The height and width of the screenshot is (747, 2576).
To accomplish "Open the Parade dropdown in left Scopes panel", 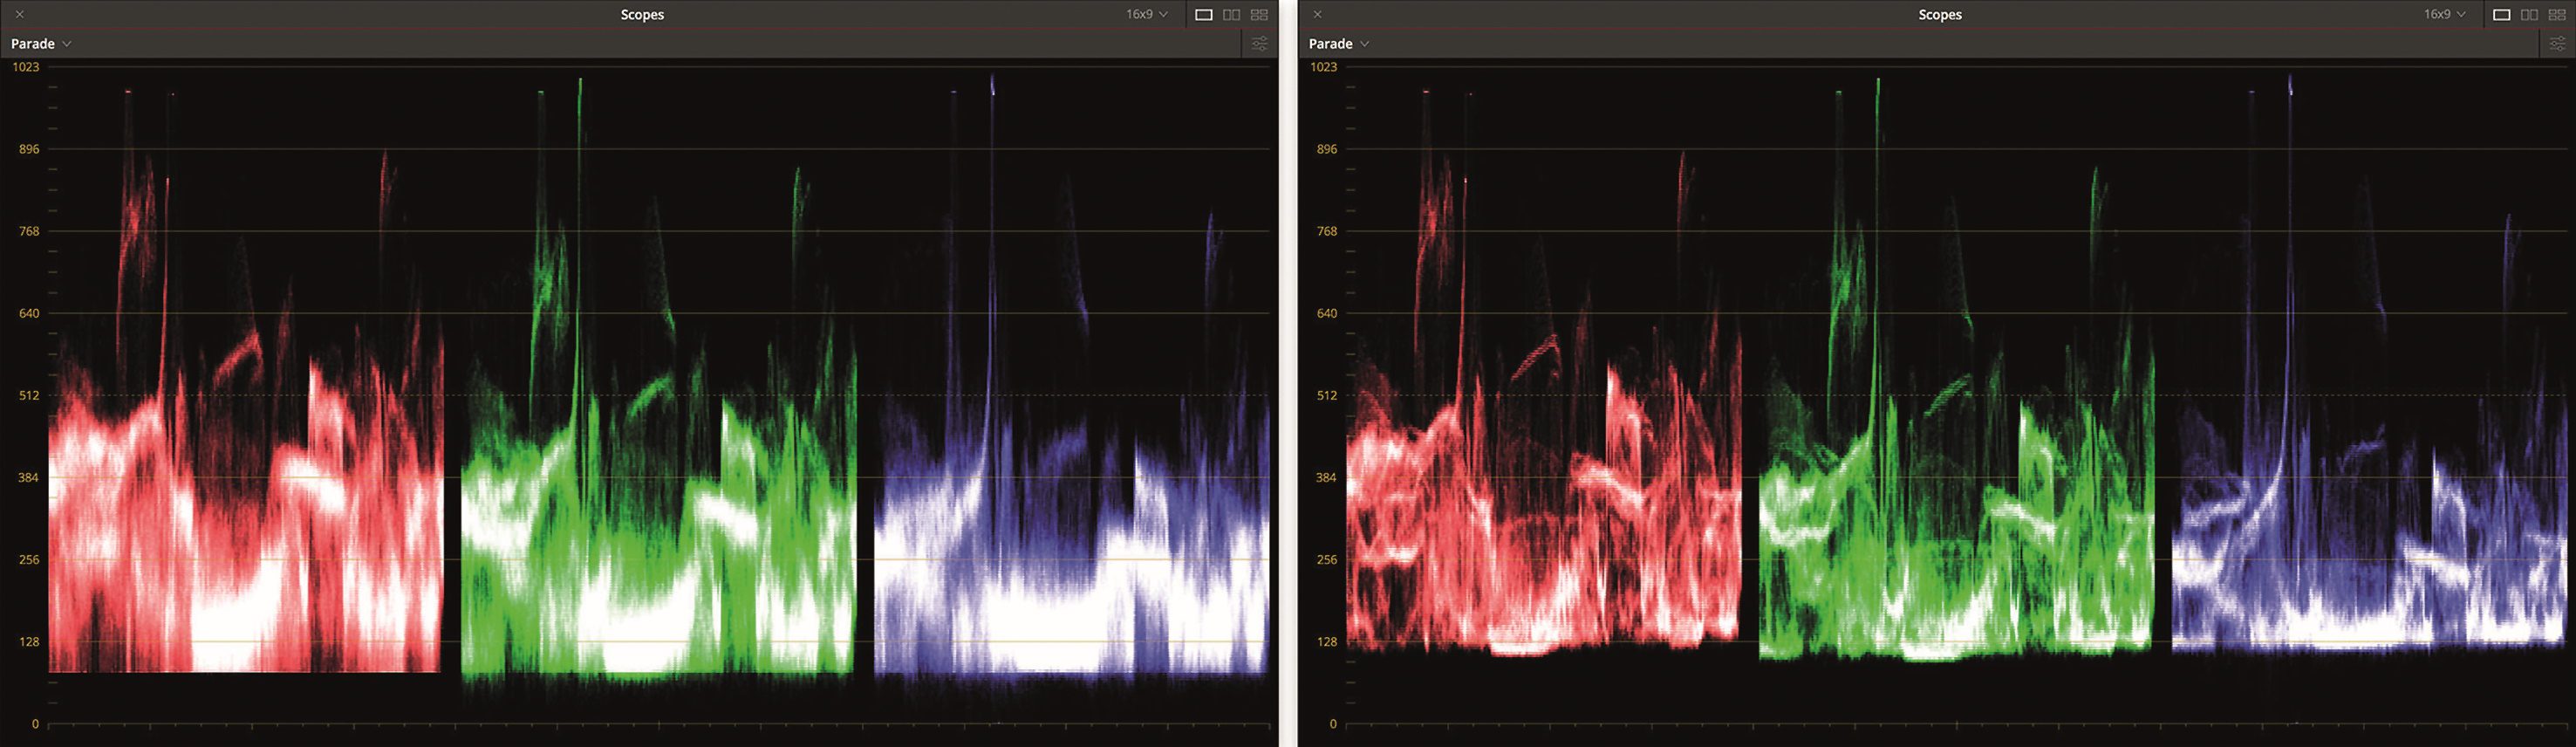I will [41, 44].
